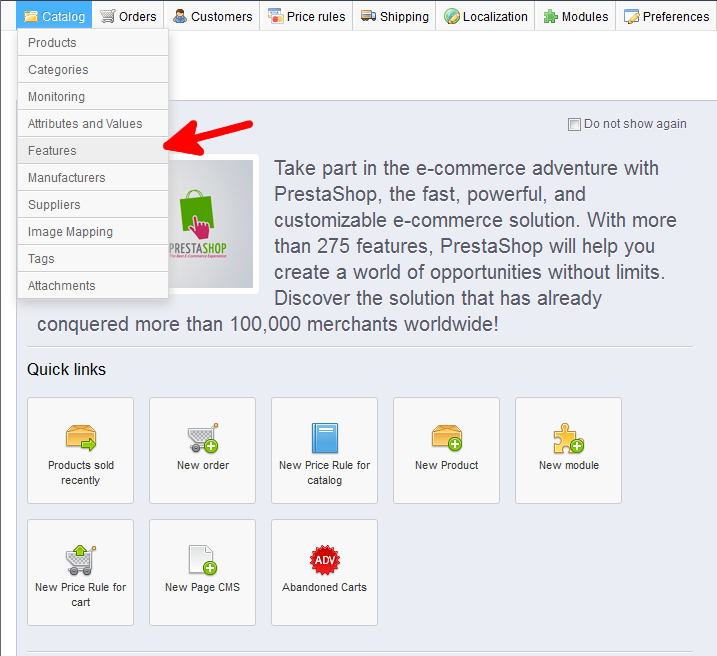Click the Orders cart icon
The image size is (717, 656).
click(x=108, y=16)
